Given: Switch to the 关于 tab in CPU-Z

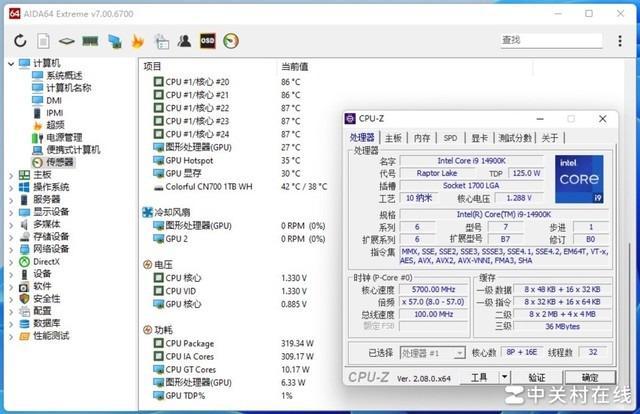Looking at the screenshot, I should coord(549,138).
